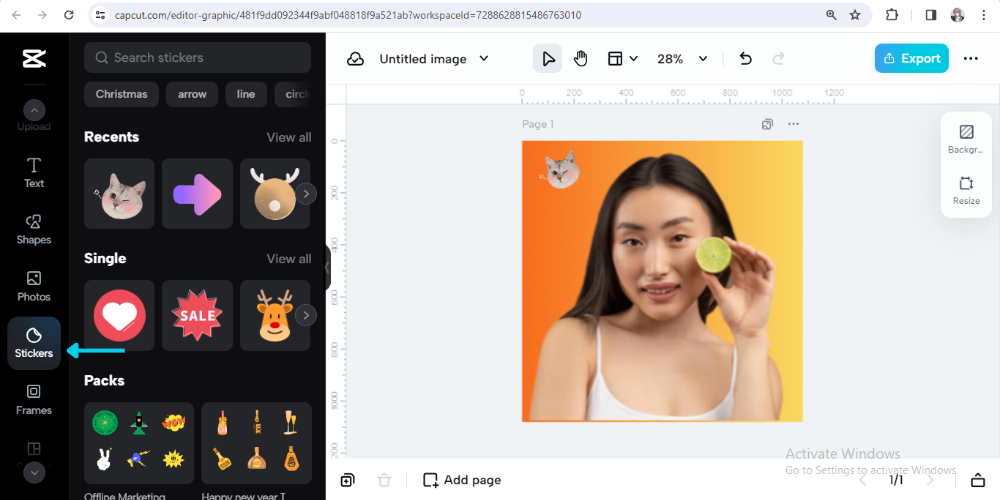Expand the layout options chevron

pos(633,59)
